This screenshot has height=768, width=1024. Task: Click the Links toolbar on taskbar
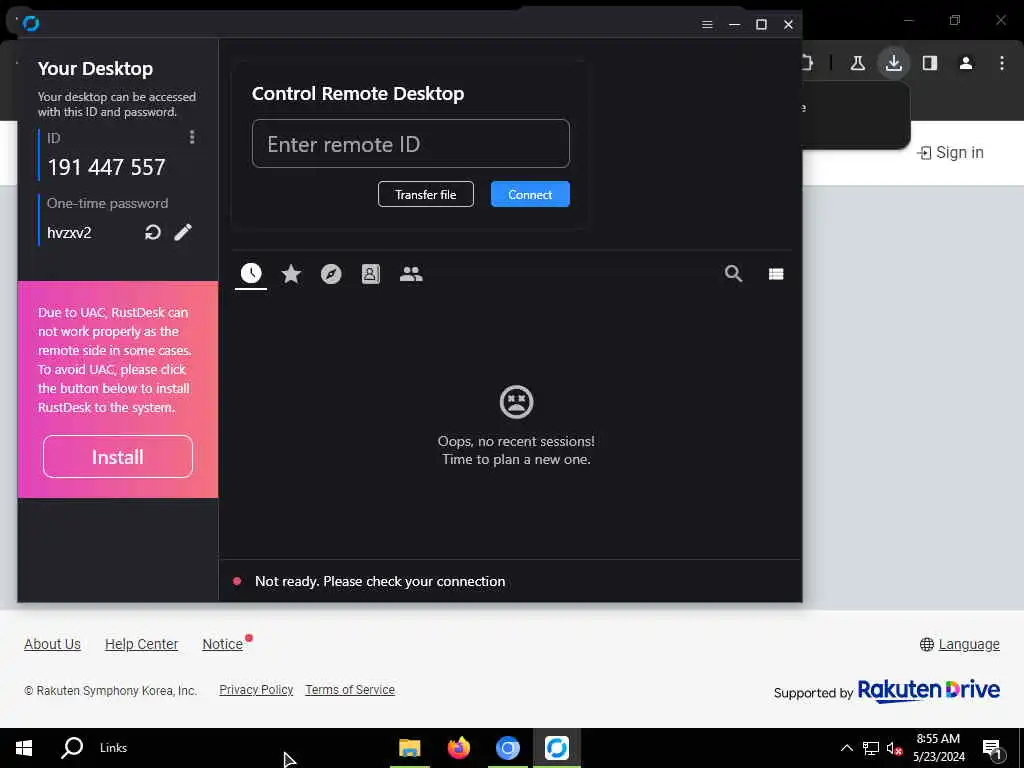click(x=114, y=748)
